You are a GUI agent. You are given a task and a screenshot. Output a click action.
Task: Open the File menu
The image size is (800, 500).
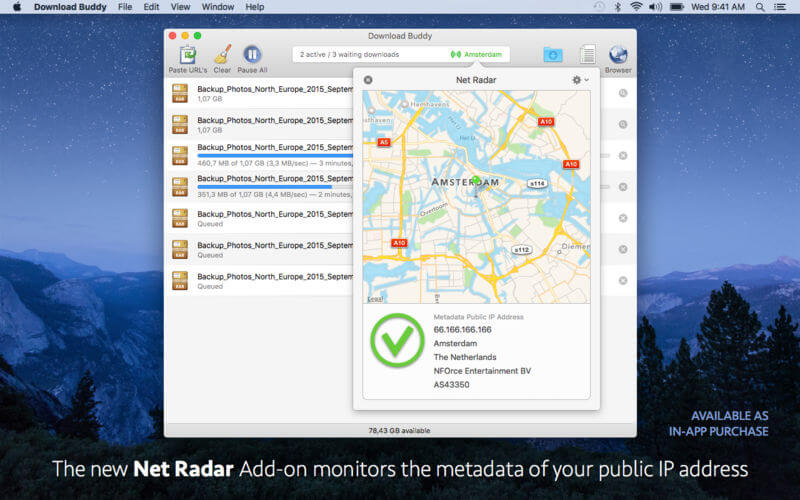pos(125,7)
